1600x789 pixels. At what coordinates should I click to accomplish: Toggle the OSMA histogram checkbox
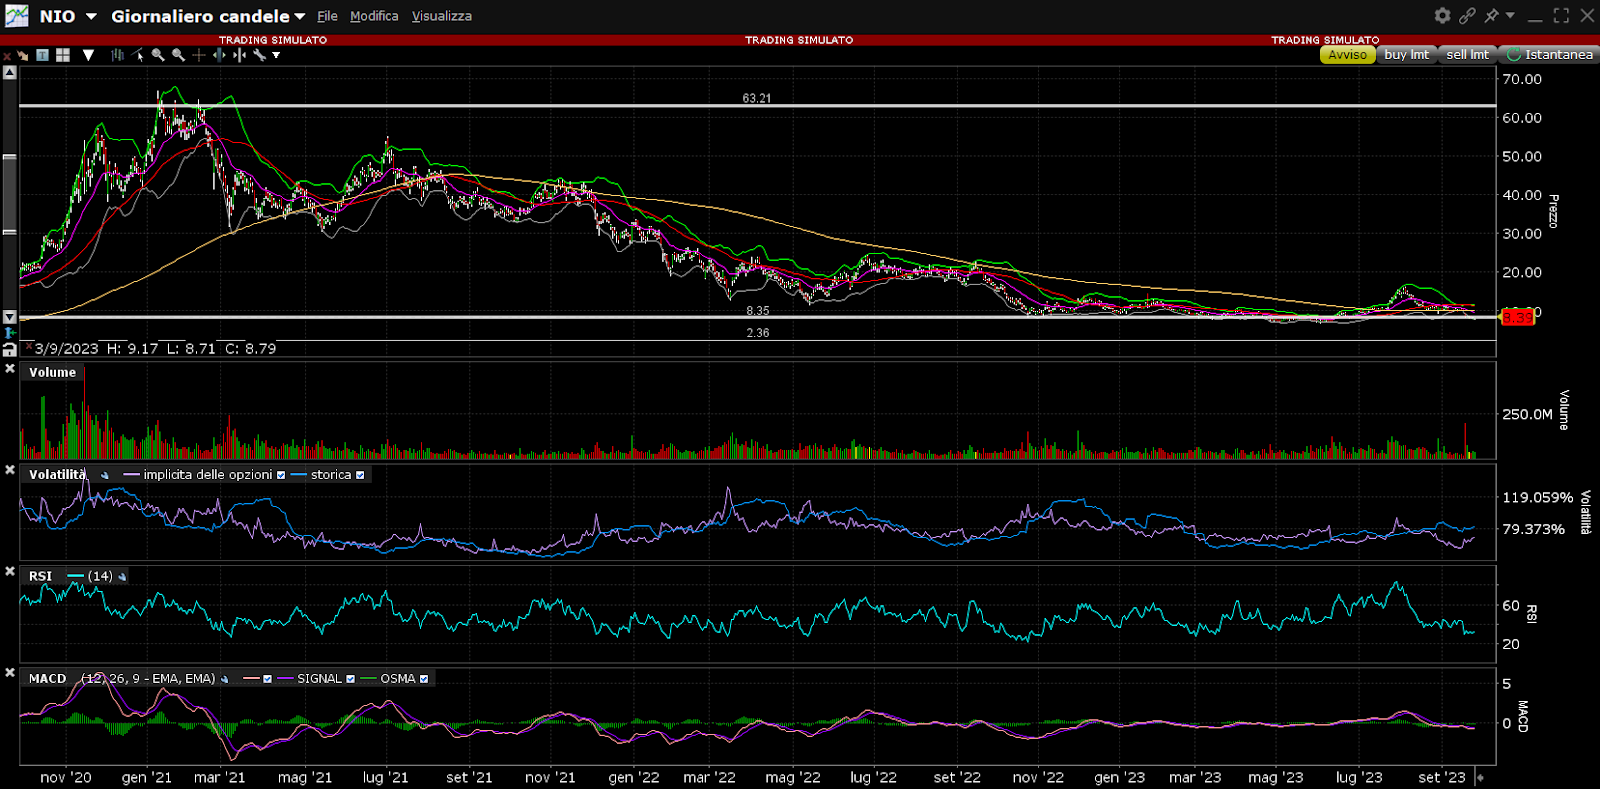pos(424,679)
